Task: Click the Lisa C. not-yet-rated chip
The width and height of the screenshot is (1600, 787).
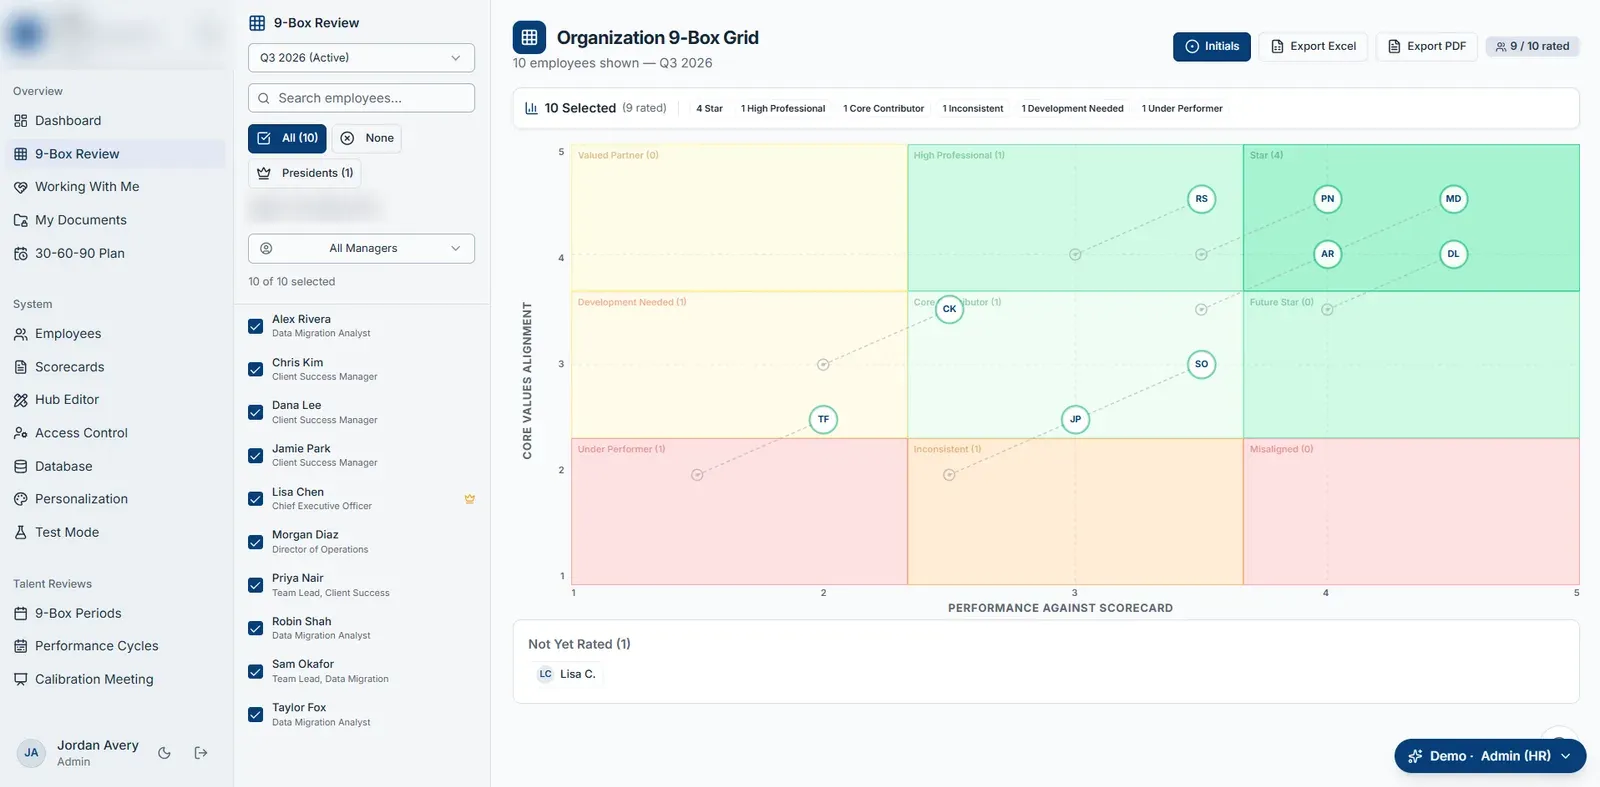Action: click(567, 674)
